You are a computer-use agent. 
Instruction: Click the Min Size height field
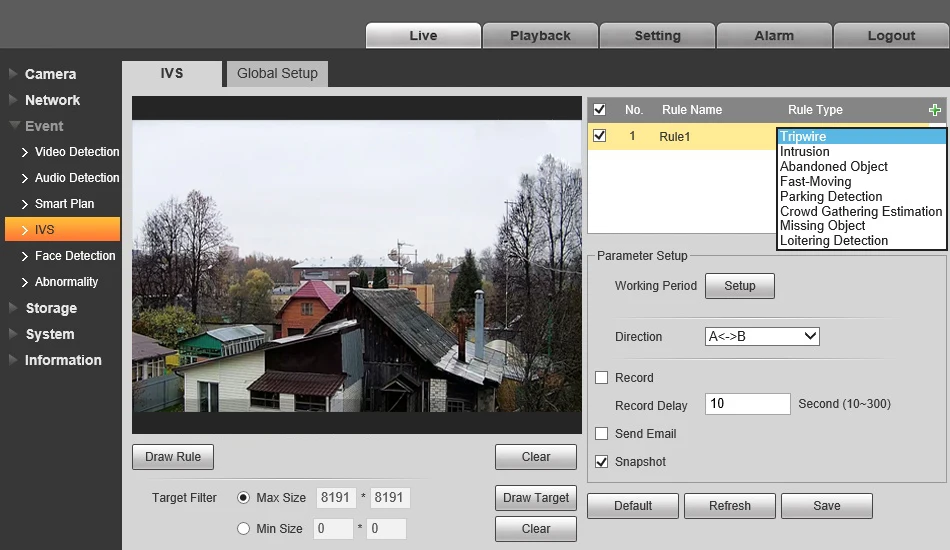coord(387,529)
